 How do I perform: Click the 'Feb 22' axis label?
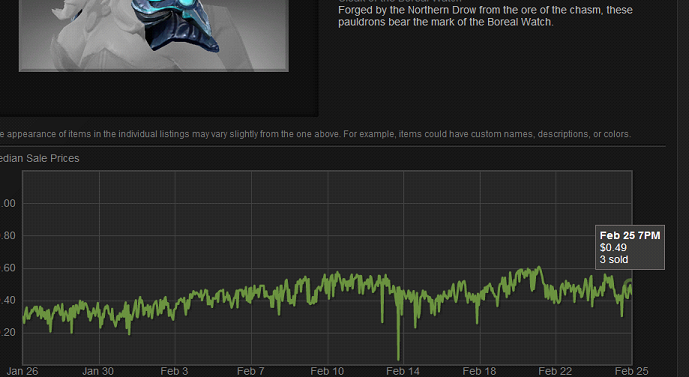click(x=555, y=371)
